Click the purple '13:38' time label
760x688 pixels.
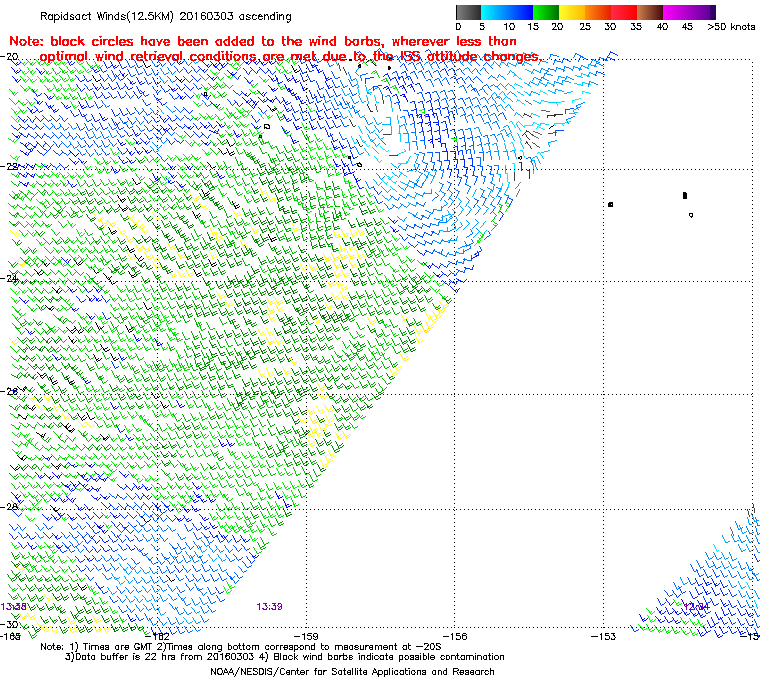[14, 607]
